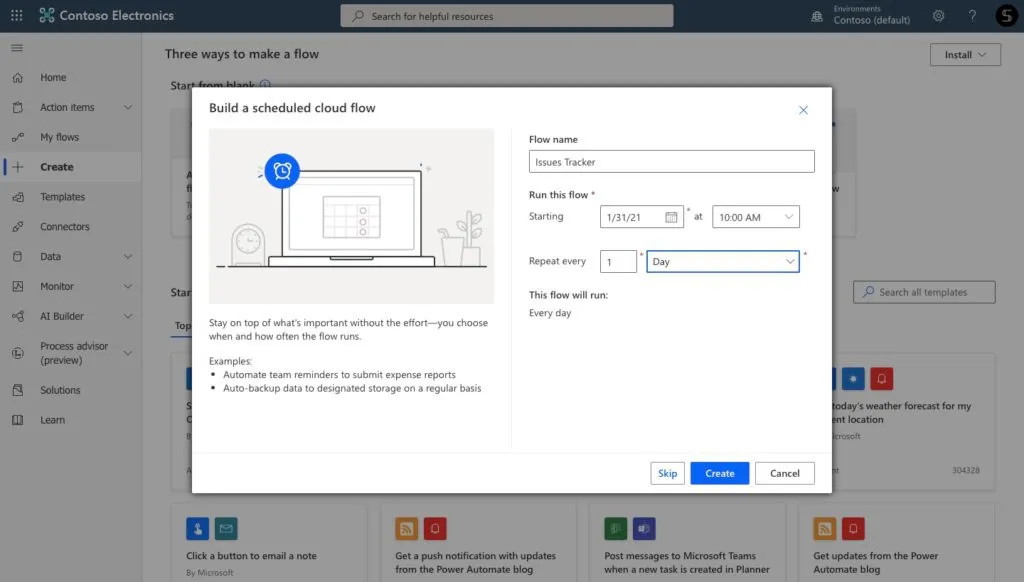Click the Create plus icon
This screenshot has height=582, width=1024.
[x=18, y=167]
